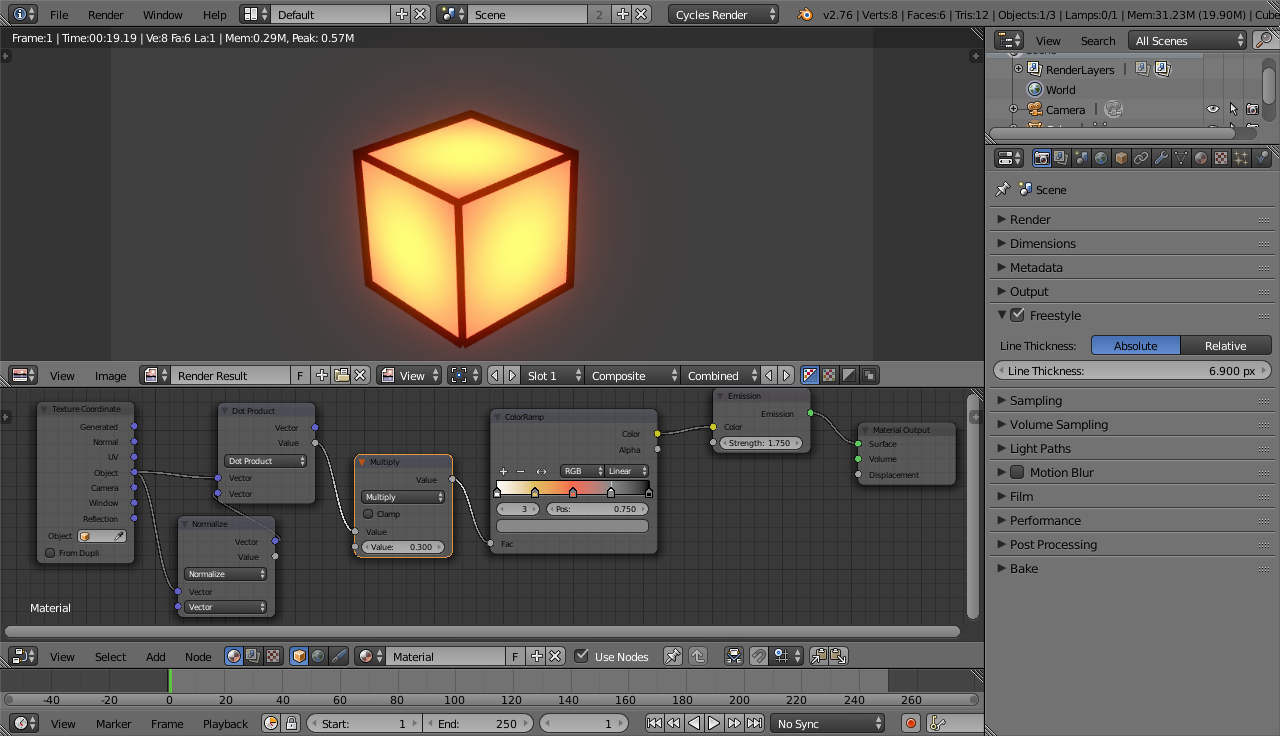Choose Line Style shader source icon
1280x736 pixels.
click(x=338, y=656)
